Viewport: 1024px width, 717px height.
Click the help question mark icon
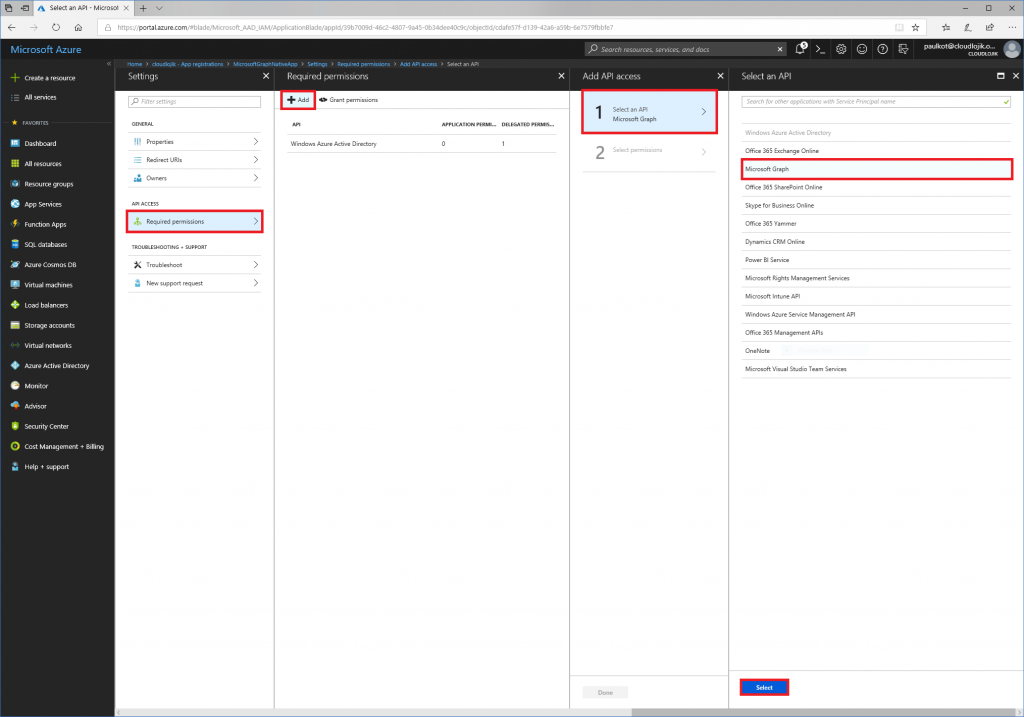click(883, 49)
